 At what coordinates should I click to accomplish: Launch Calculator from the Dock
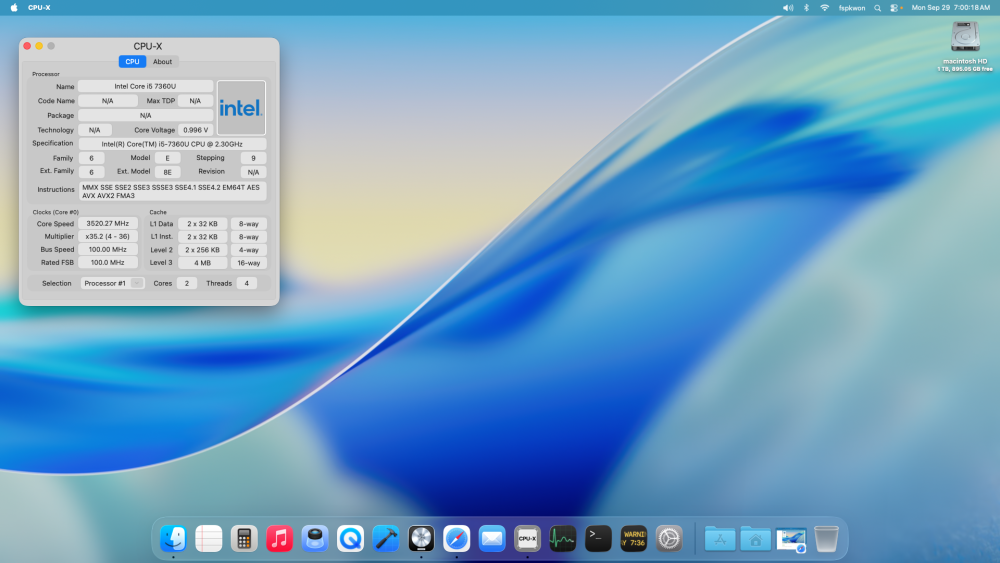pos(244,539)
